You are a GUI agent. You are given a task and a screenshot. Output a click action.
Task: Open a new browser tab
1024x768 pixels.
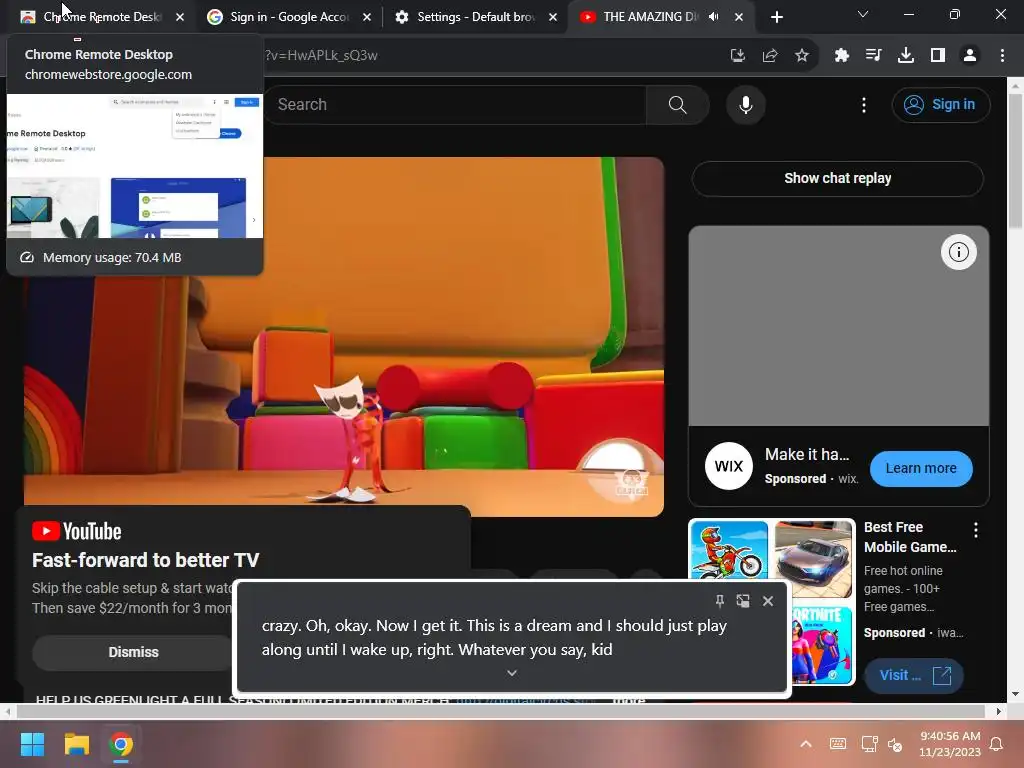[776, 17]
